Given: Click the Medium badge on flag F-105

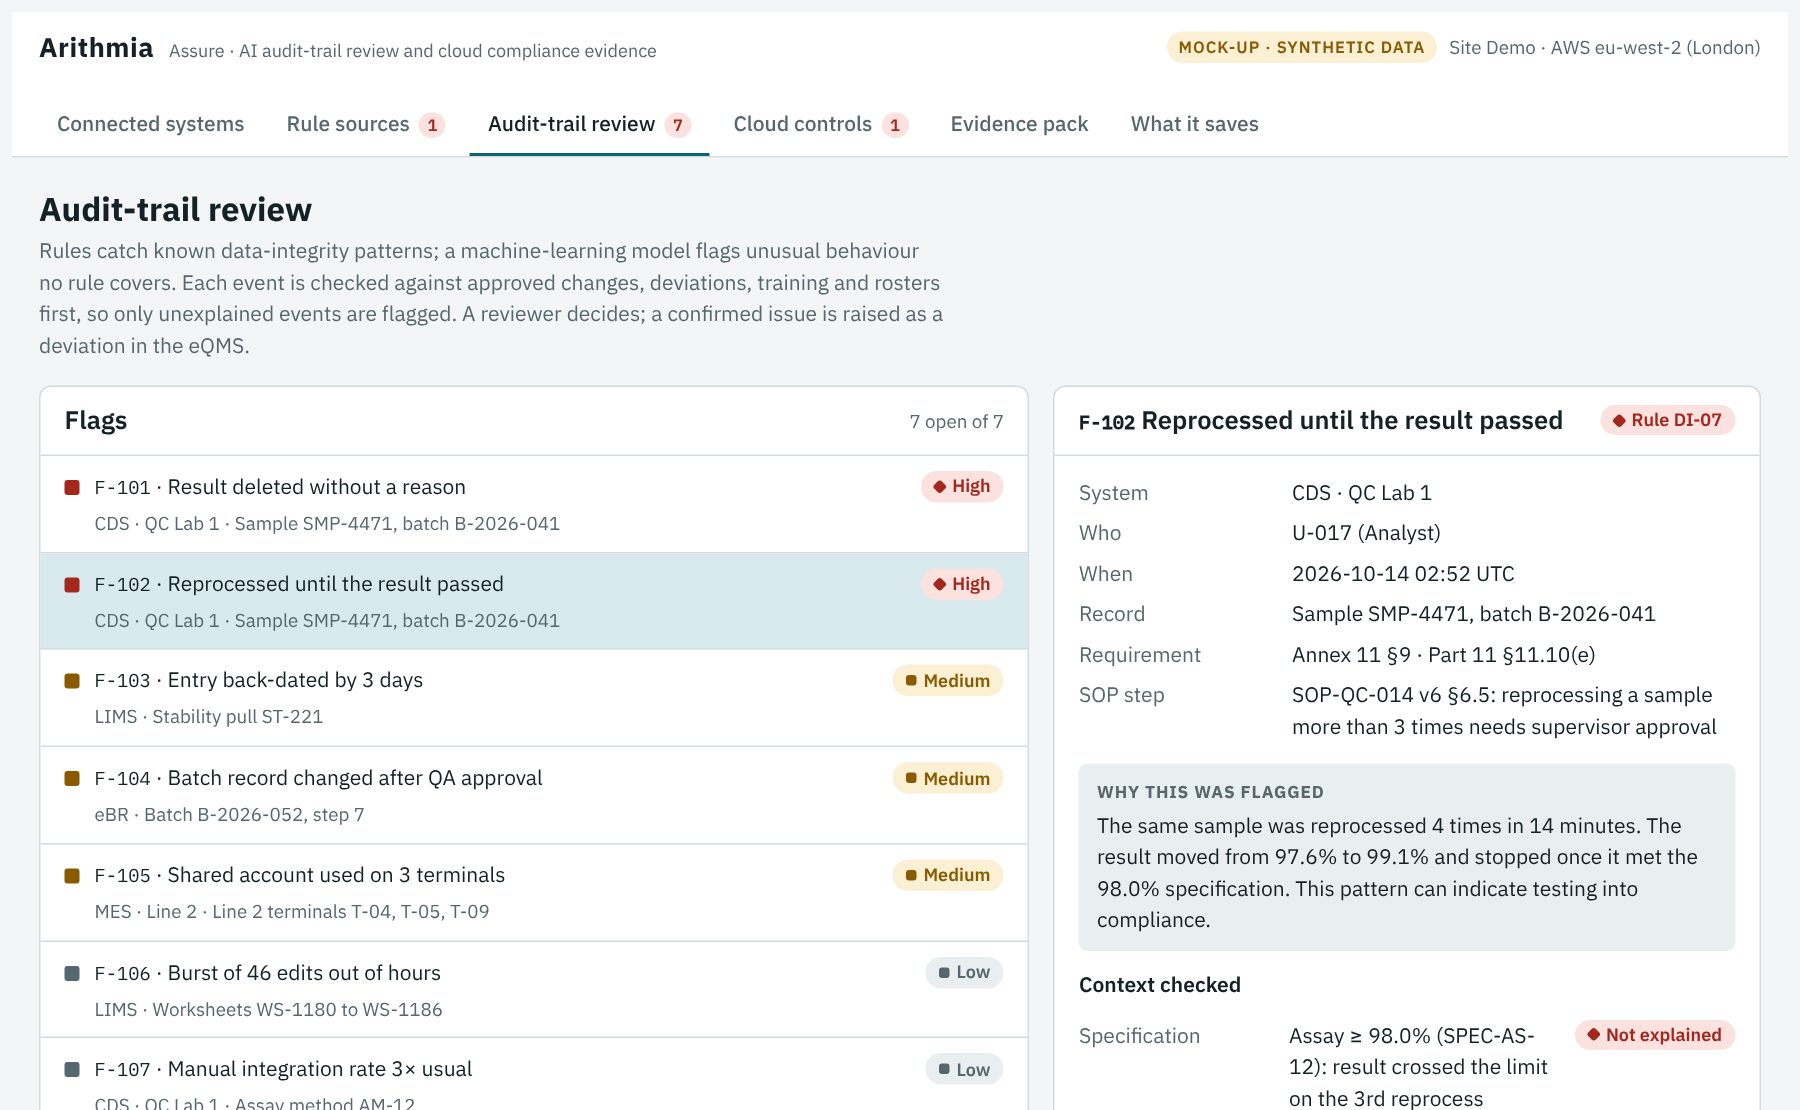Looking at the screenshot, I should 947,875.
